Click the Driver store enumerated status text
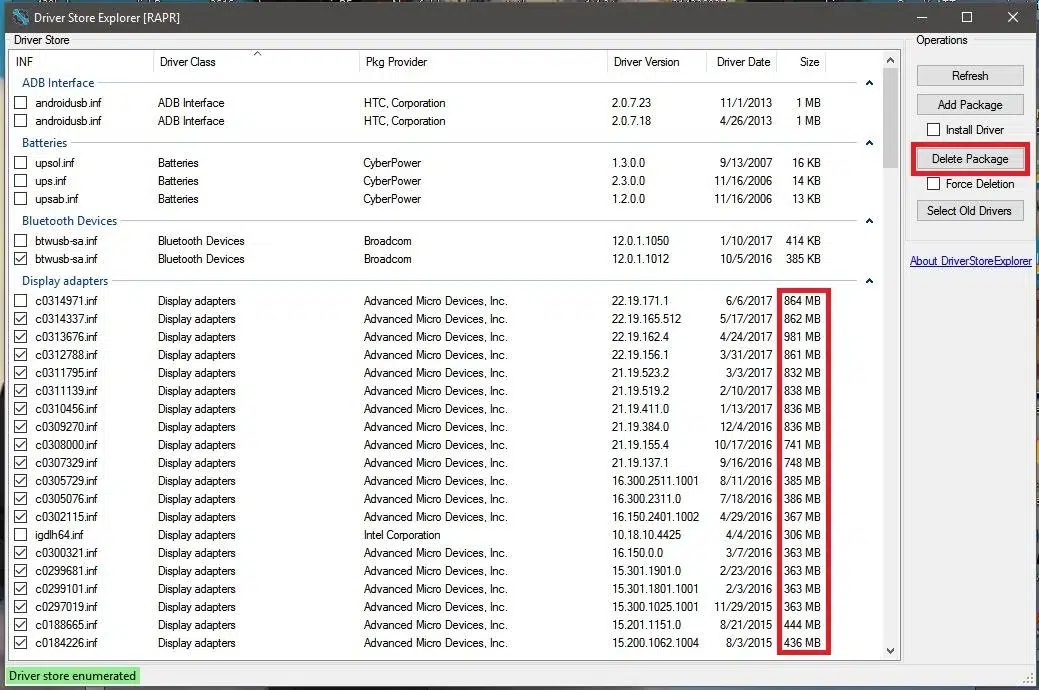The width and height of the screenshot is (1039, 690). (72, 675)
